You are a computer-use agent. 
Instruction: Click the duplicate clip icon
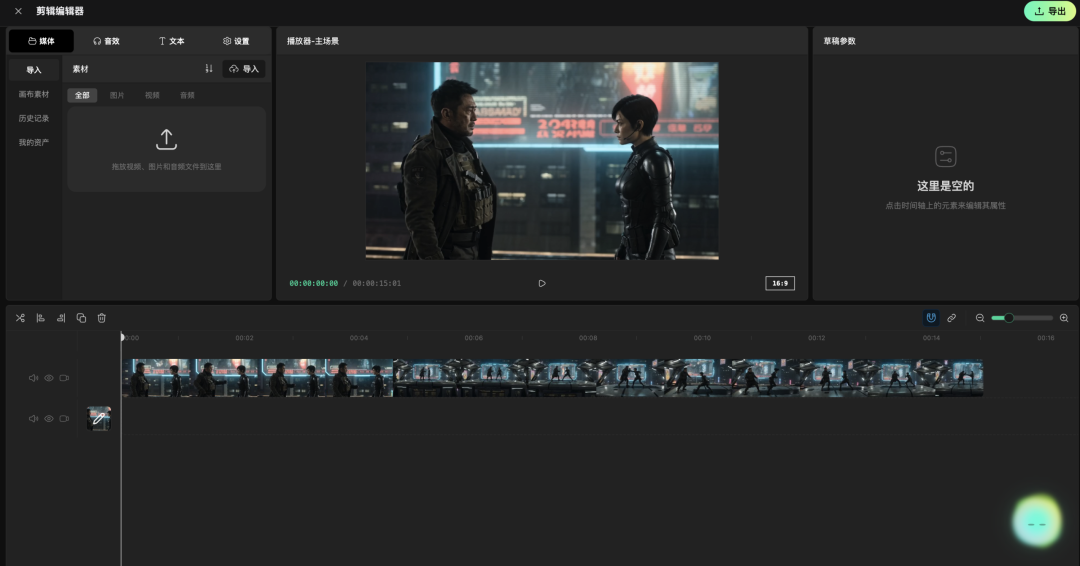point(81,318)
